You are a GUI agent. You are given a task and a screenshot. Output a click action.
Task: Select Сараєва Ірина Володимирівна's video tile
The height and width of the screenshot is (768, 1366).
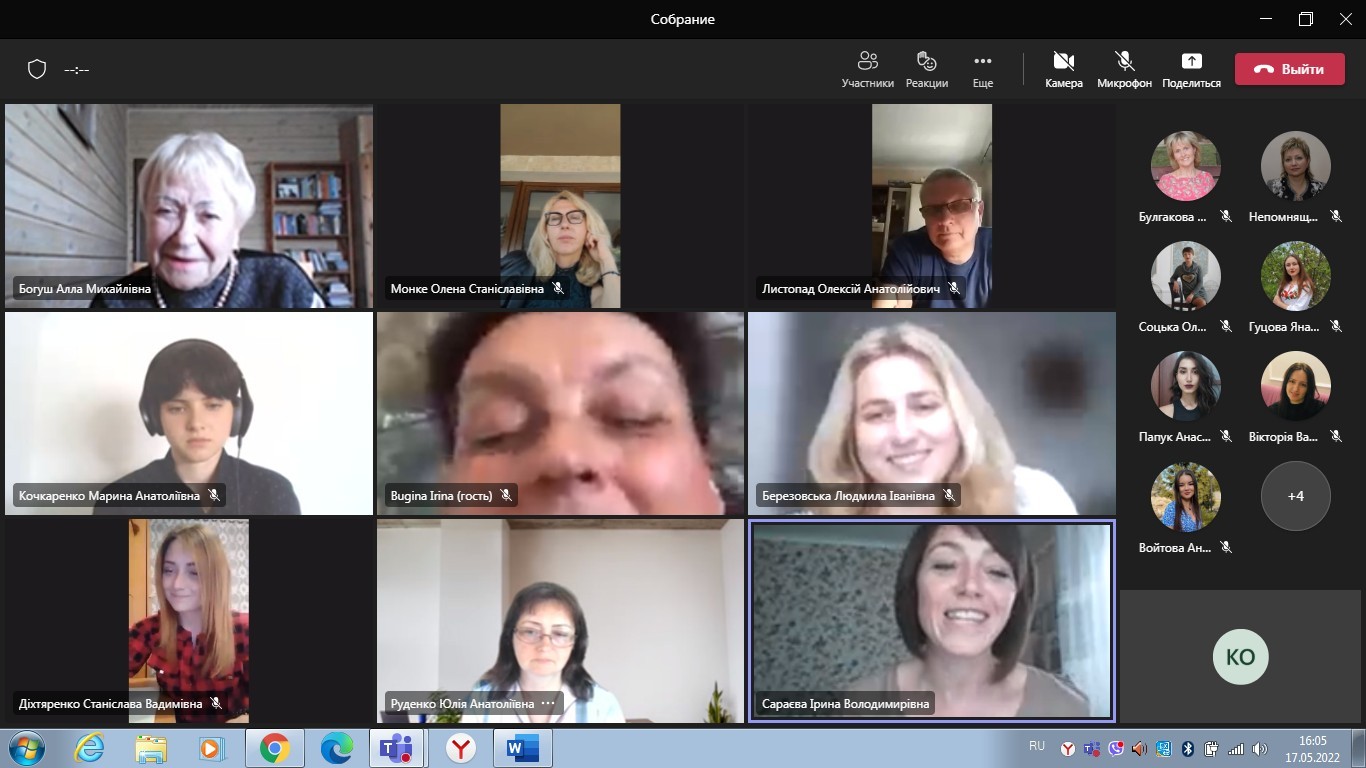click(932, 621)
